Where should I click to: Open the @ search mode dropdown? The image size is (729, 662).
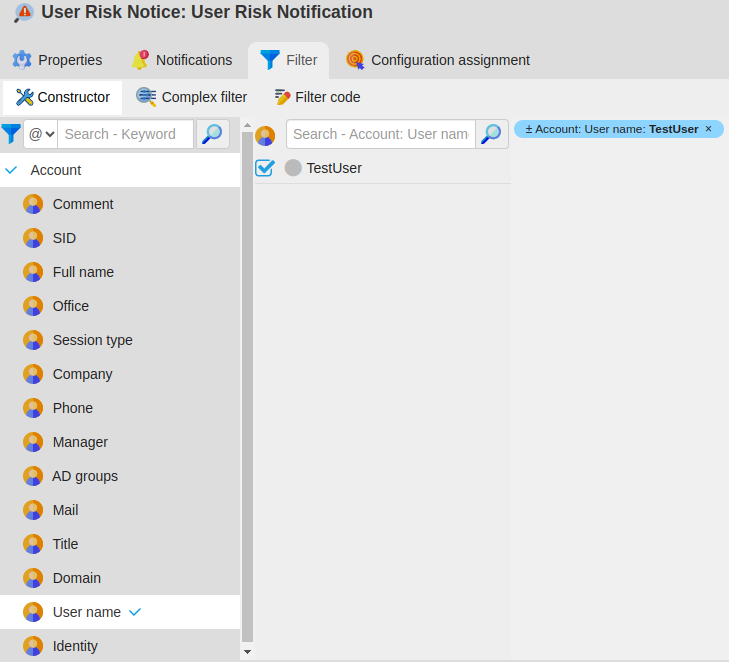[x=41, y=134]
